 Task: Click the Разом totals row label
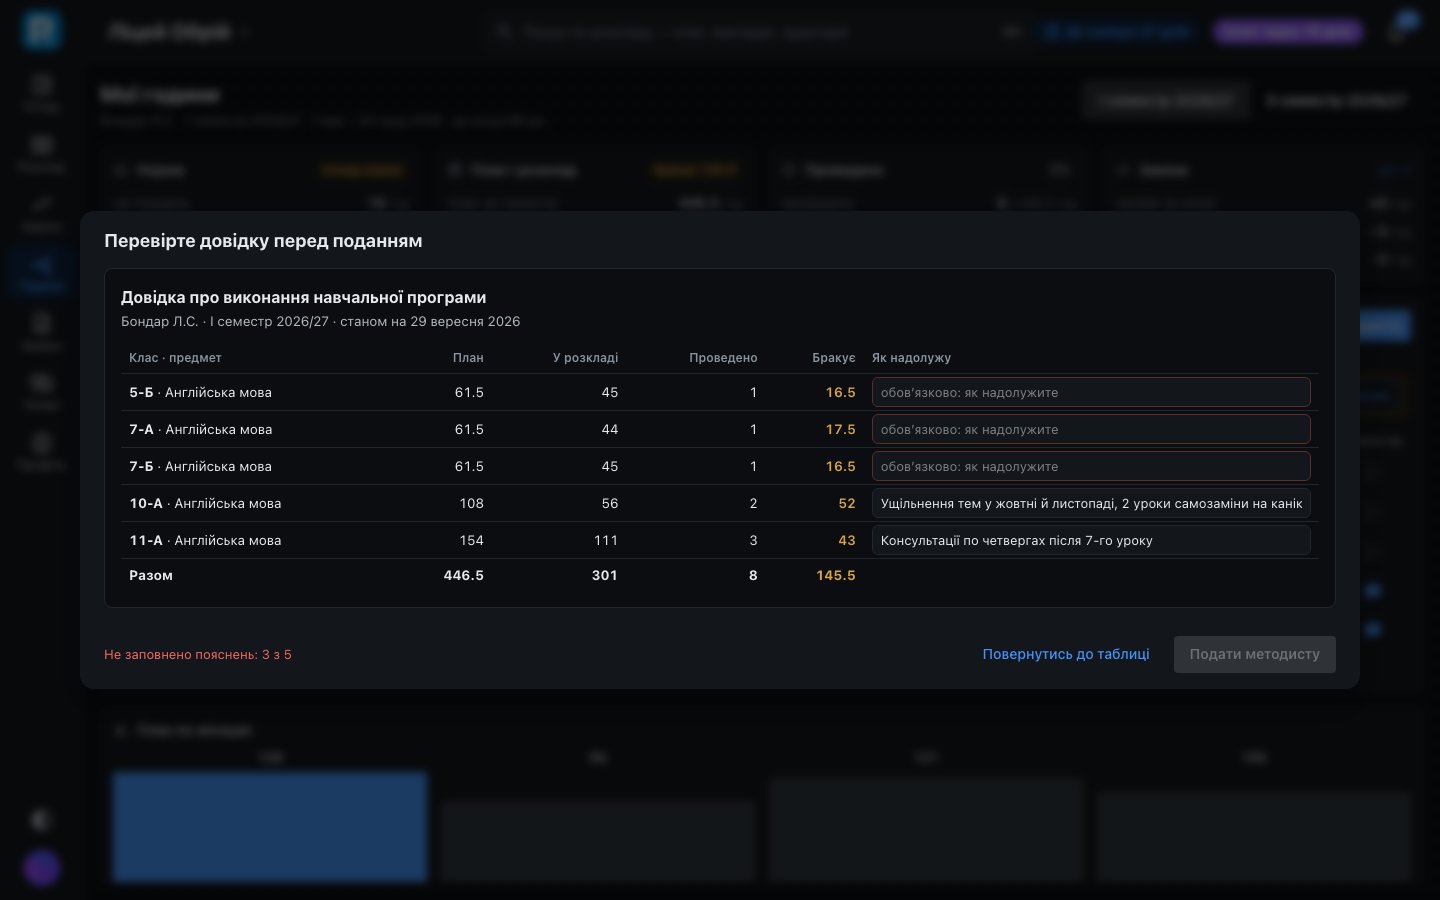pyautogui.click(x=151, y=575)
